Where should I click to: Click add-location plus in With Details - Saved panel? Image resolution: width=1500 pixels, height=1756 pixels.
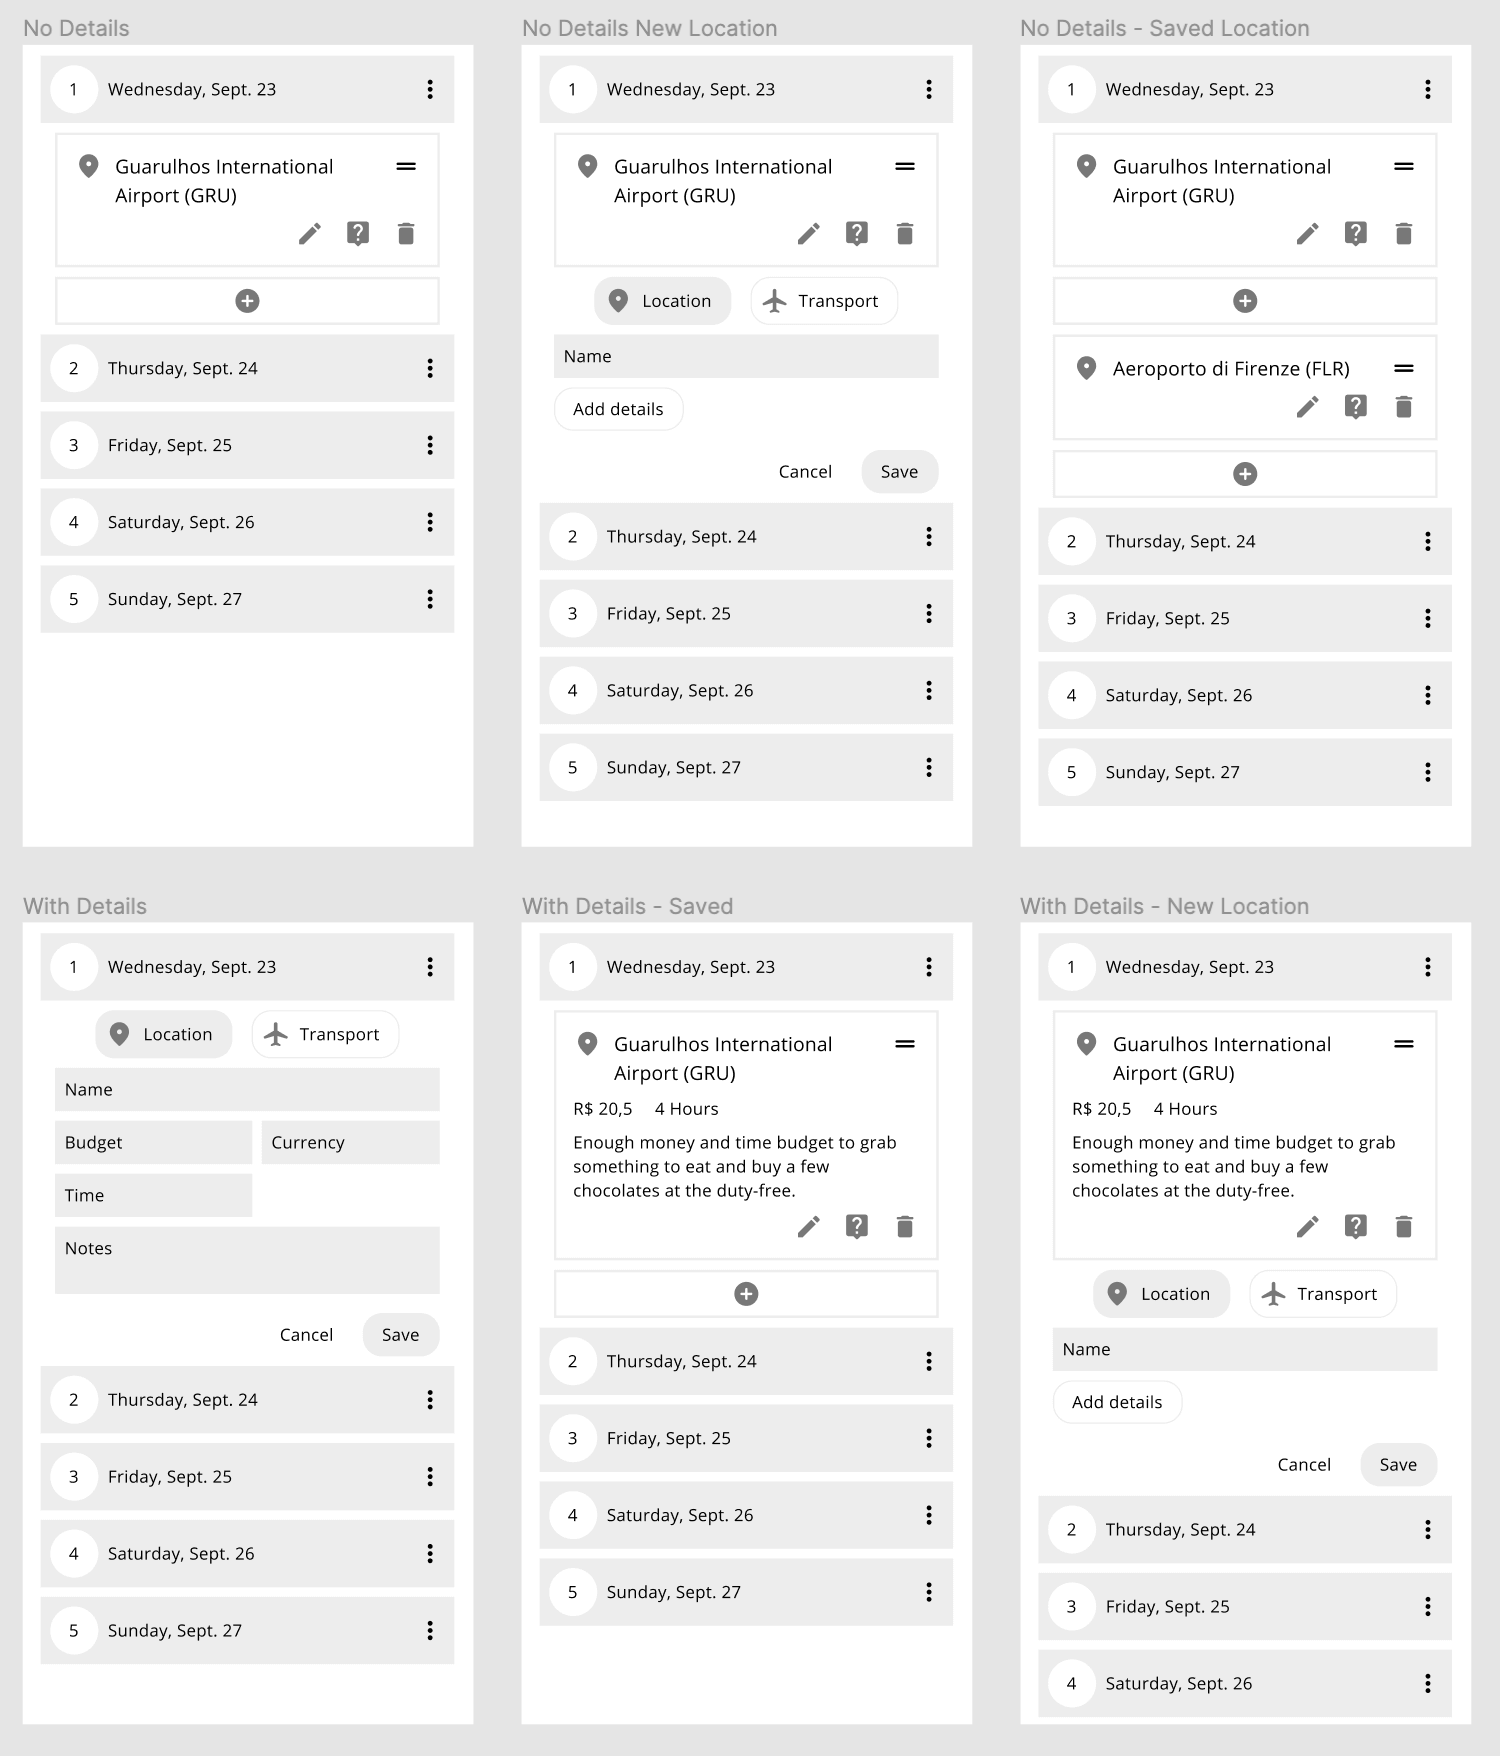coord(746,1294)
